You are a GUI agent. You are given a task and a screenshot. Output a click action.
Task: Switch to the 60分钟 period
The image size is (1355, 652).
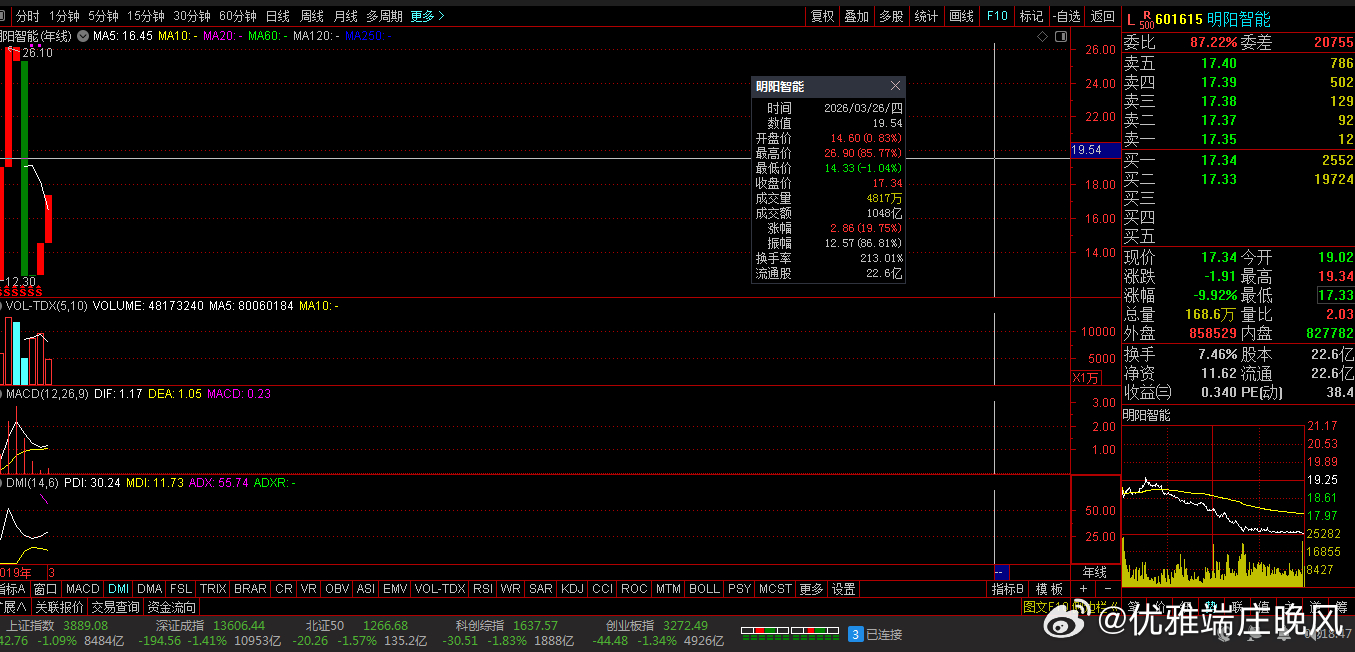pos(238,16)
